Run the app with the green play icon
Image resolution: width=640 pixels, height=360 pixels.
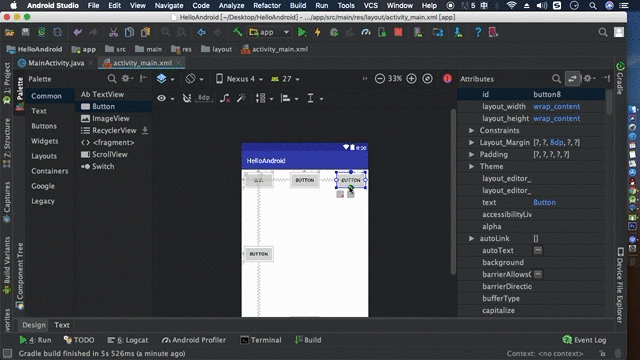tap(302, 32)
